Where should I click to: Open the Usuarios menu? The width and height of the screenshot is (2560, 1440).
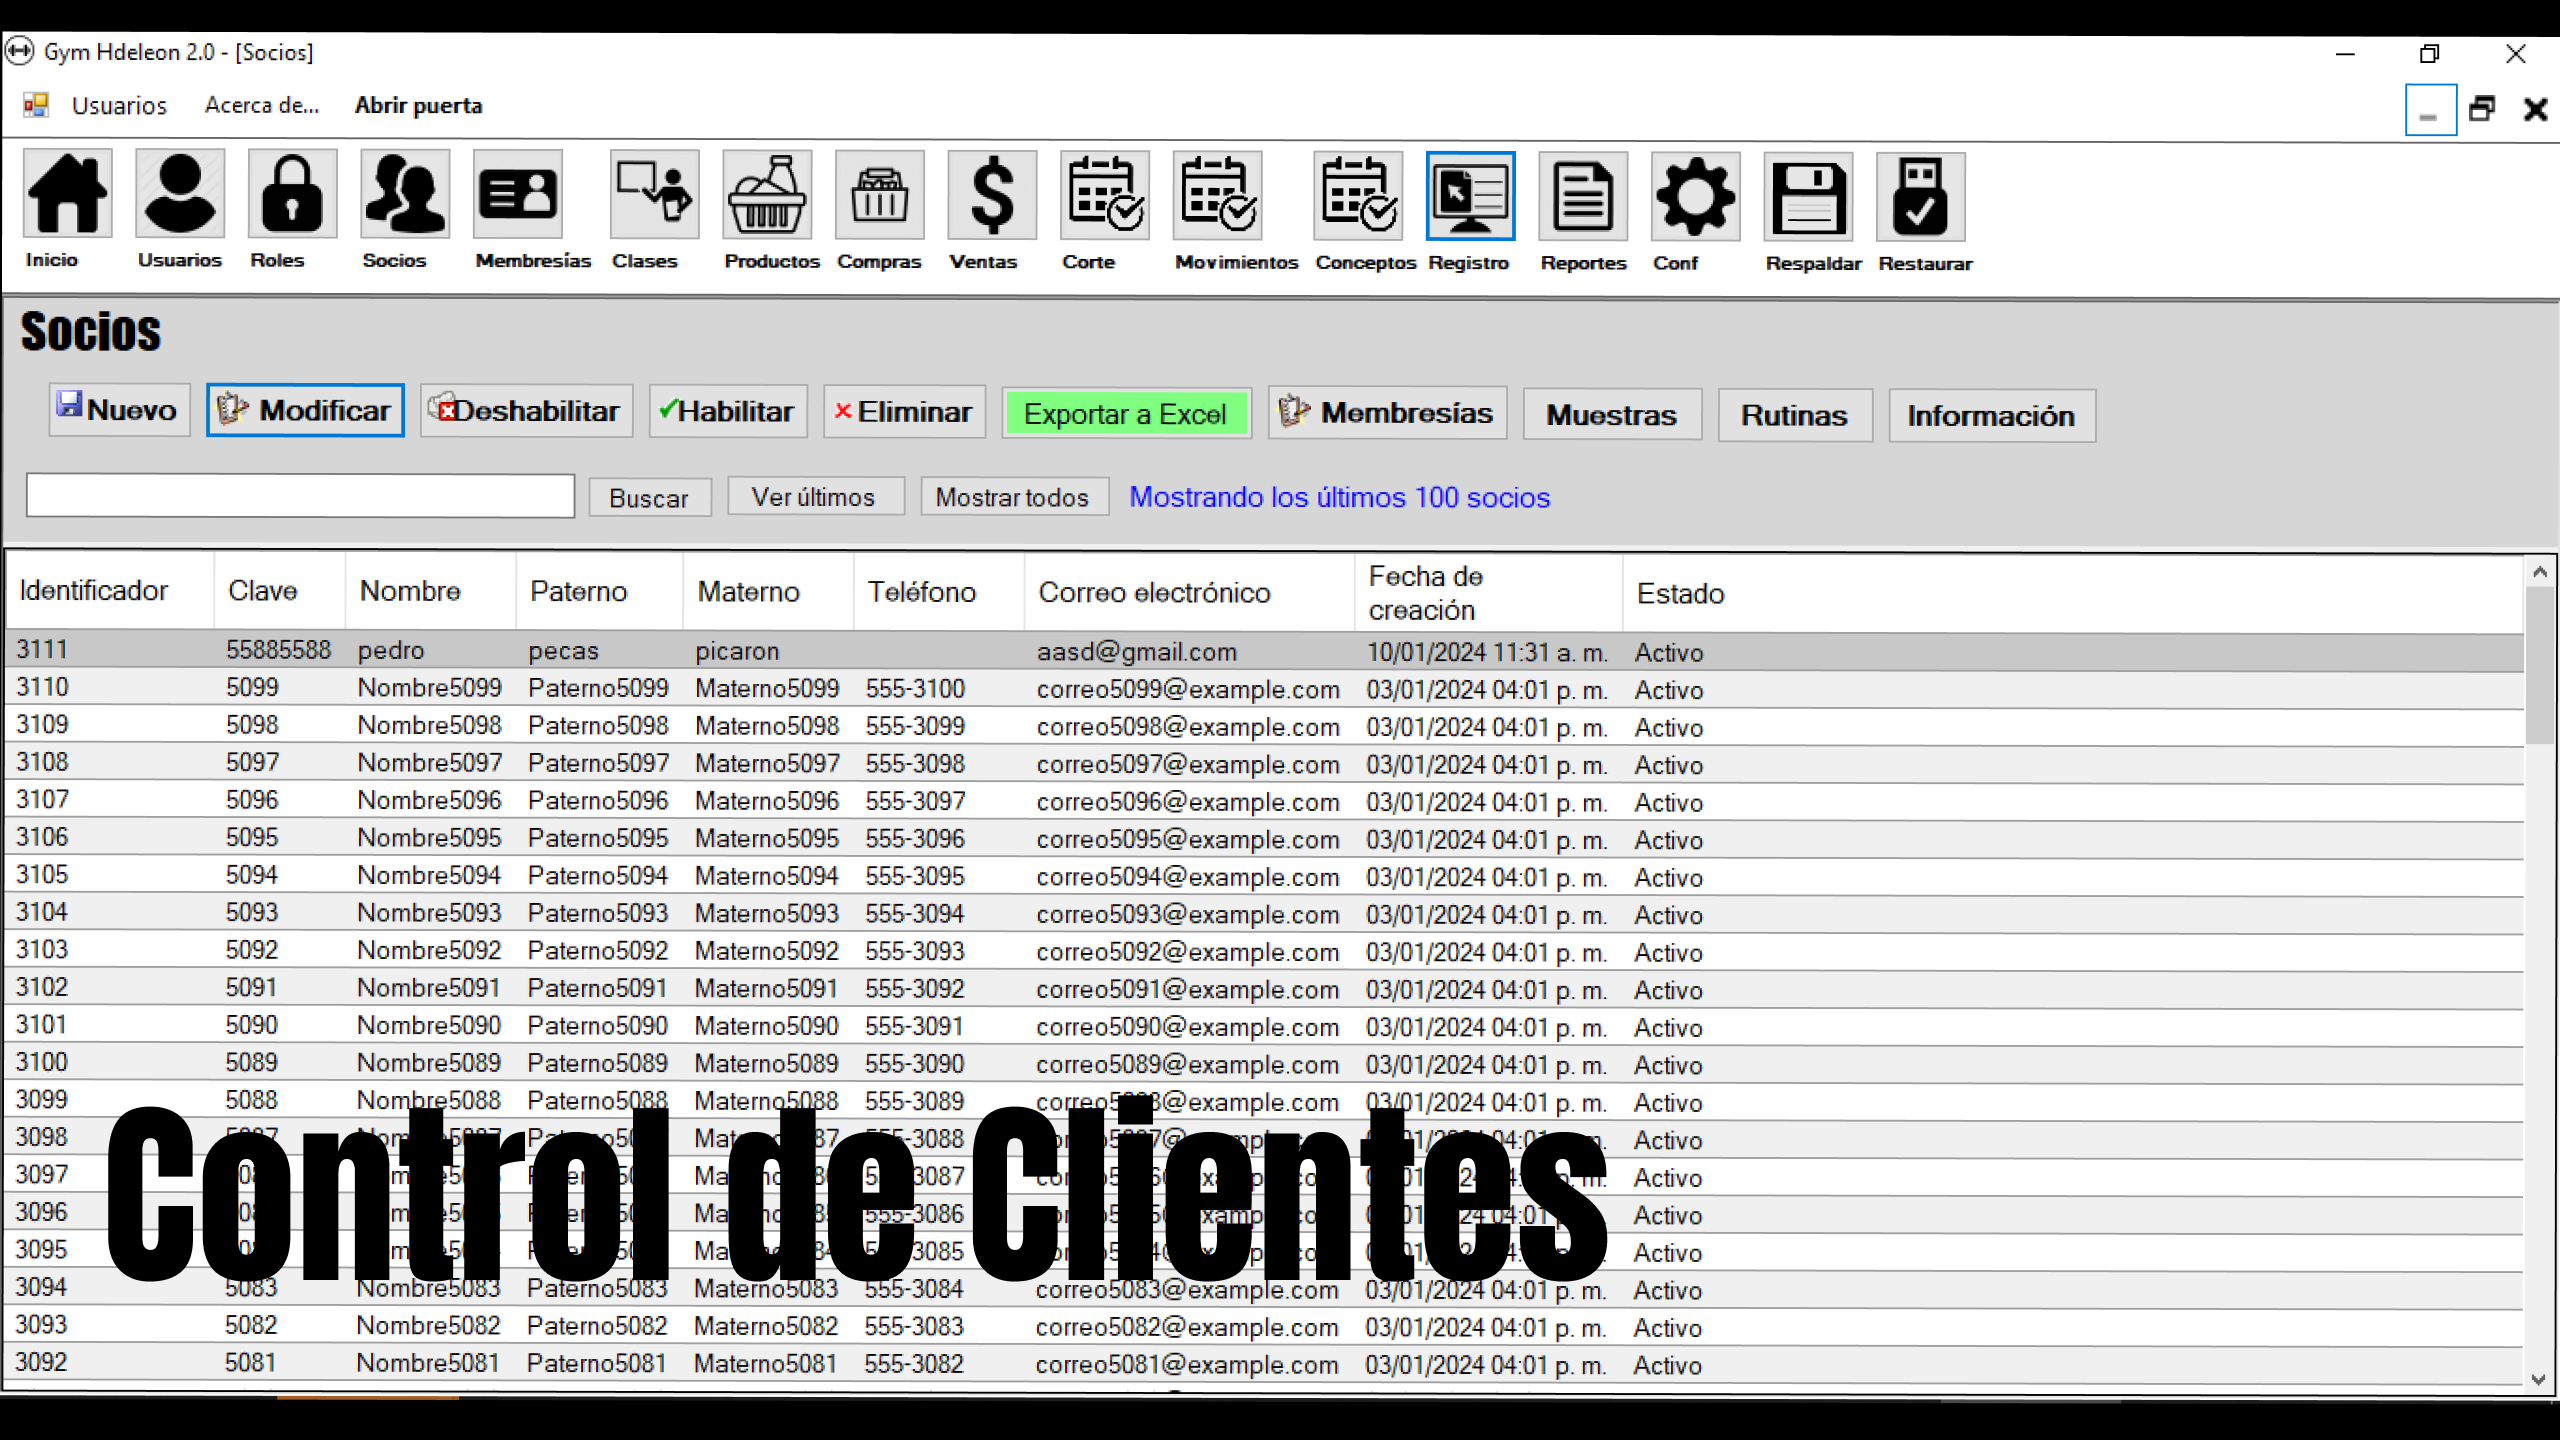pos(119,106)
